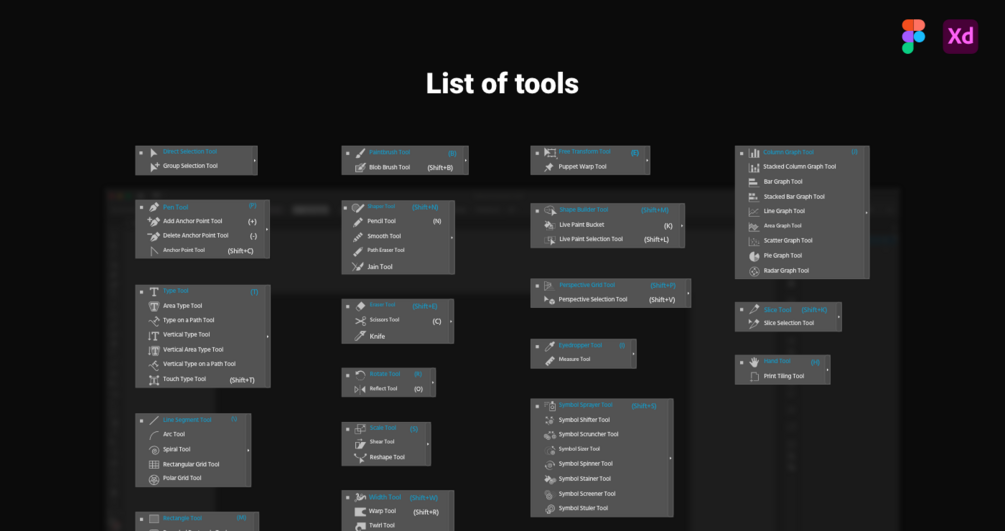Pick the Puppet Warp Tool icon
The height and width of the screenshot is (531, 1005).
pyautogui.click(x=549, y=167)
